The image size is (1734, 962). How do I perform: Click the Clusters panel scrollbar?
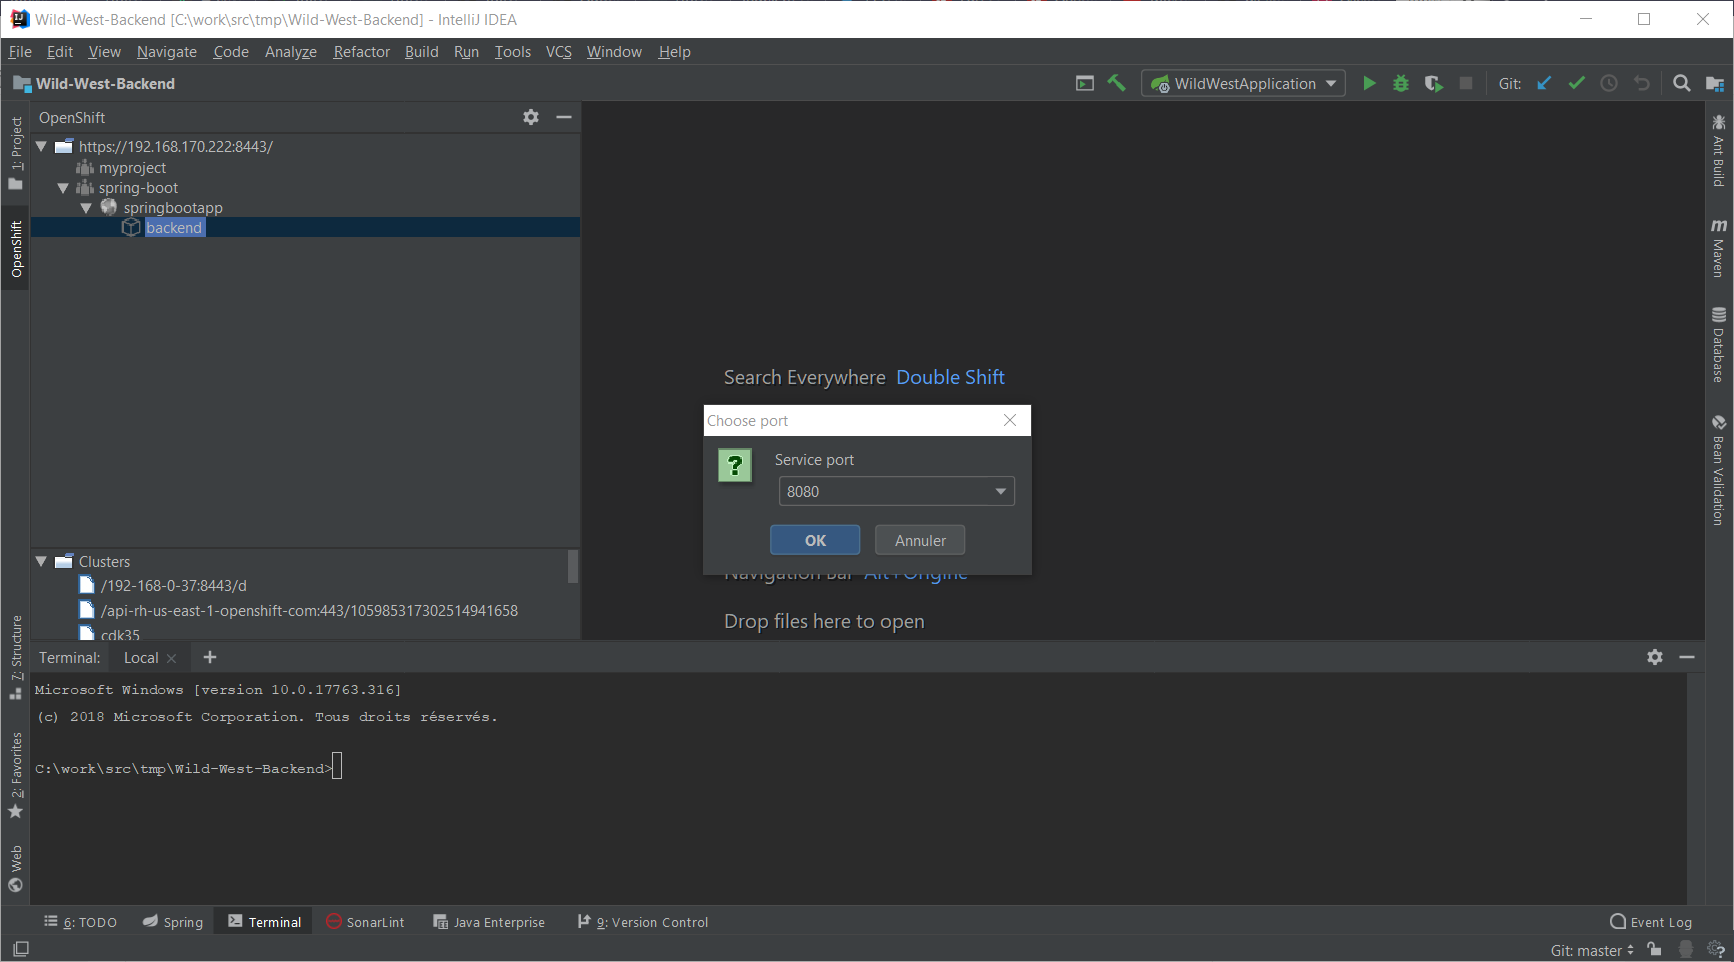tap(573, 566)
